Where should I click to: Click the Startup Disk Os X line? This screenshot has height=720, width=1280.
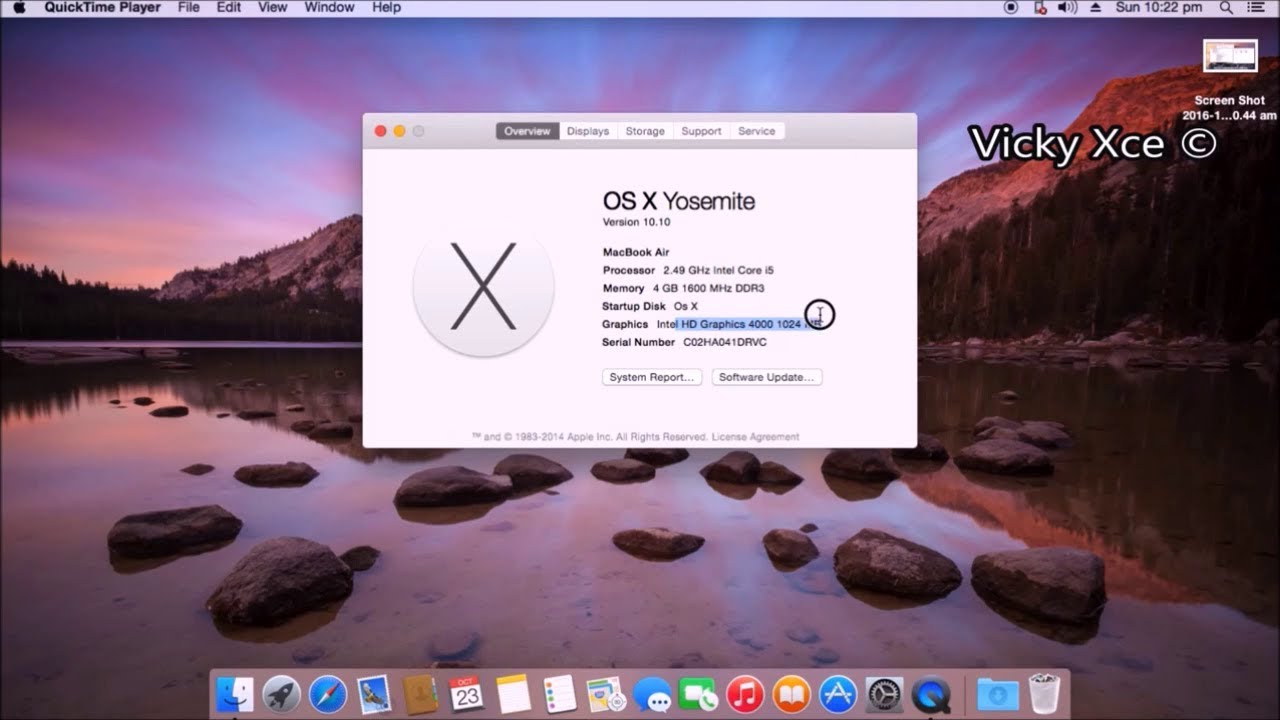tap(650, 306)
